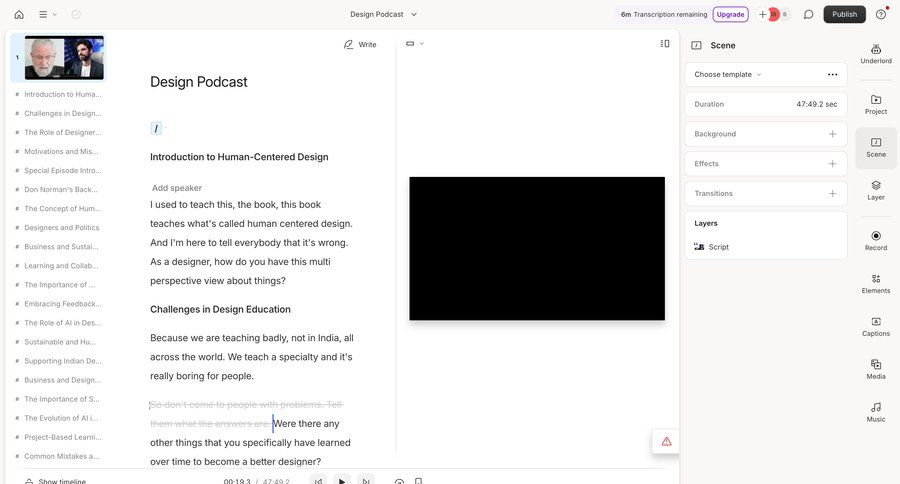This screenshot has width=900, height=484.
Task: Open the comments speech bubble icon
Action: point(808,14)
